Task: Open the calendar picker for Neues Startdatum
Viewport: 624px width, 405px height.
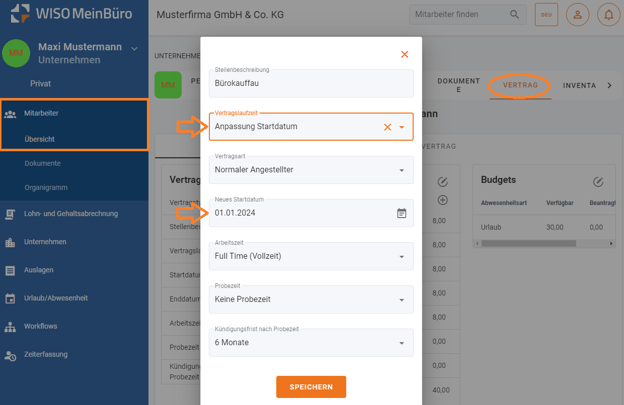Action: click(x=401, y=213)
